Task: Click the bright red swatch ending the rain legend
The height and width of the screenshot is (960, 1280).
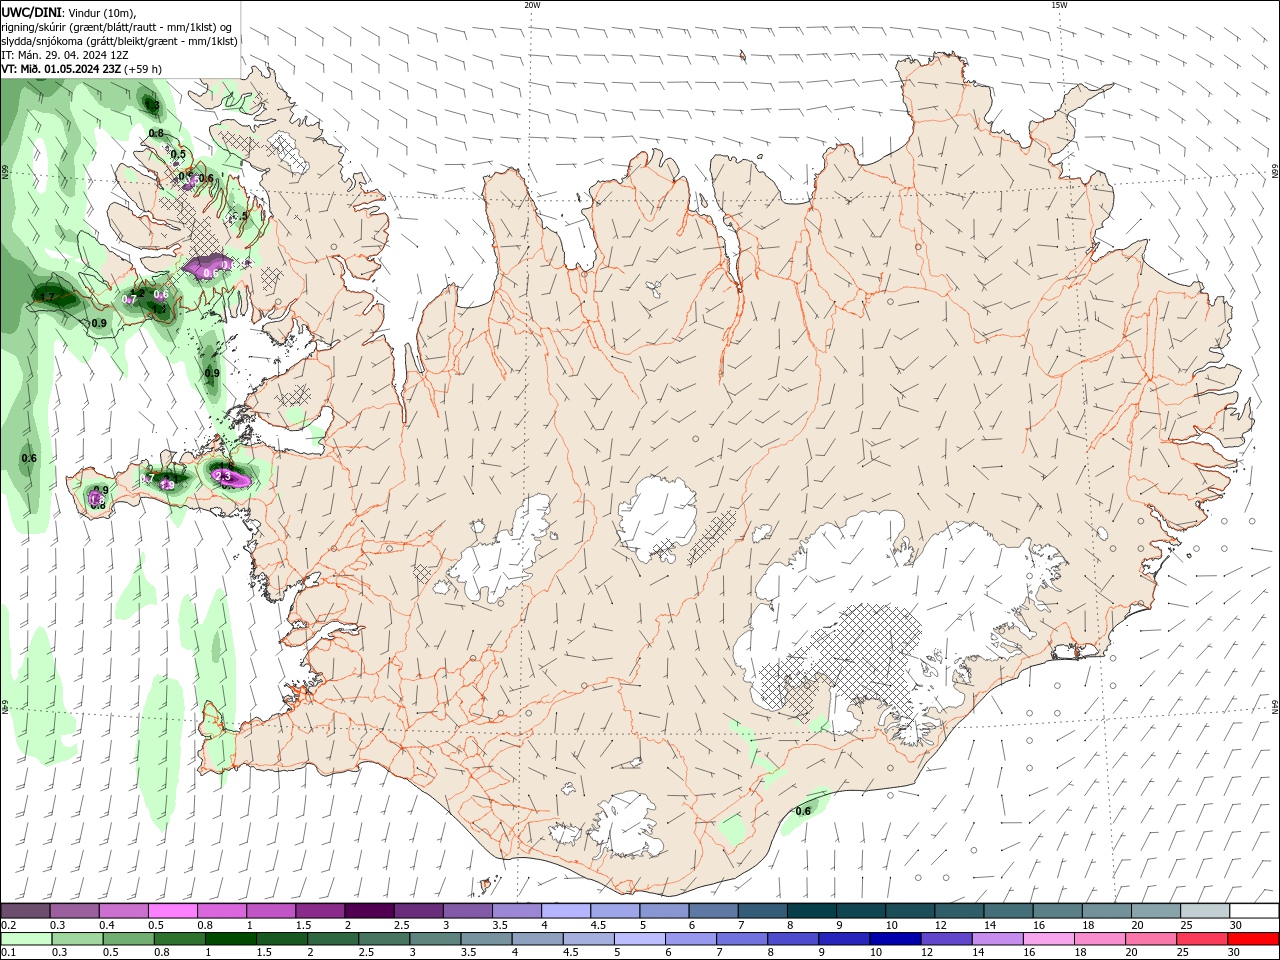Action: (x=1254, y=939)
